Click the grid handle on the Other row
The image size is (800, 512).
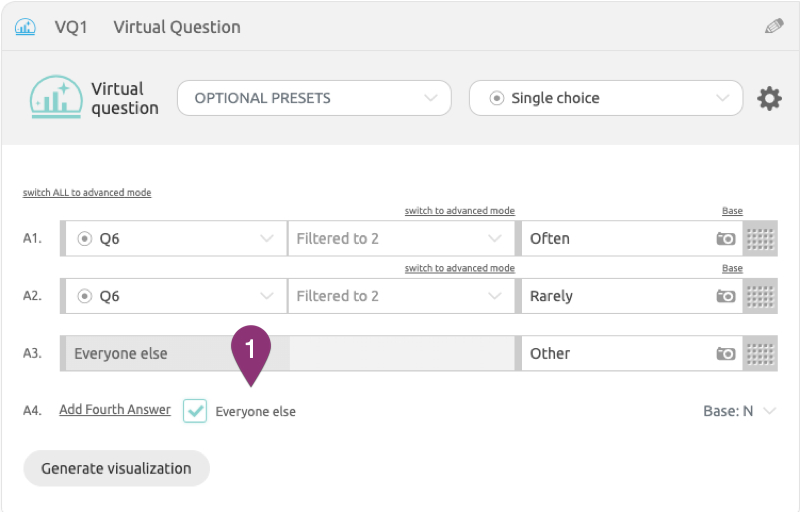pos(760,353)
